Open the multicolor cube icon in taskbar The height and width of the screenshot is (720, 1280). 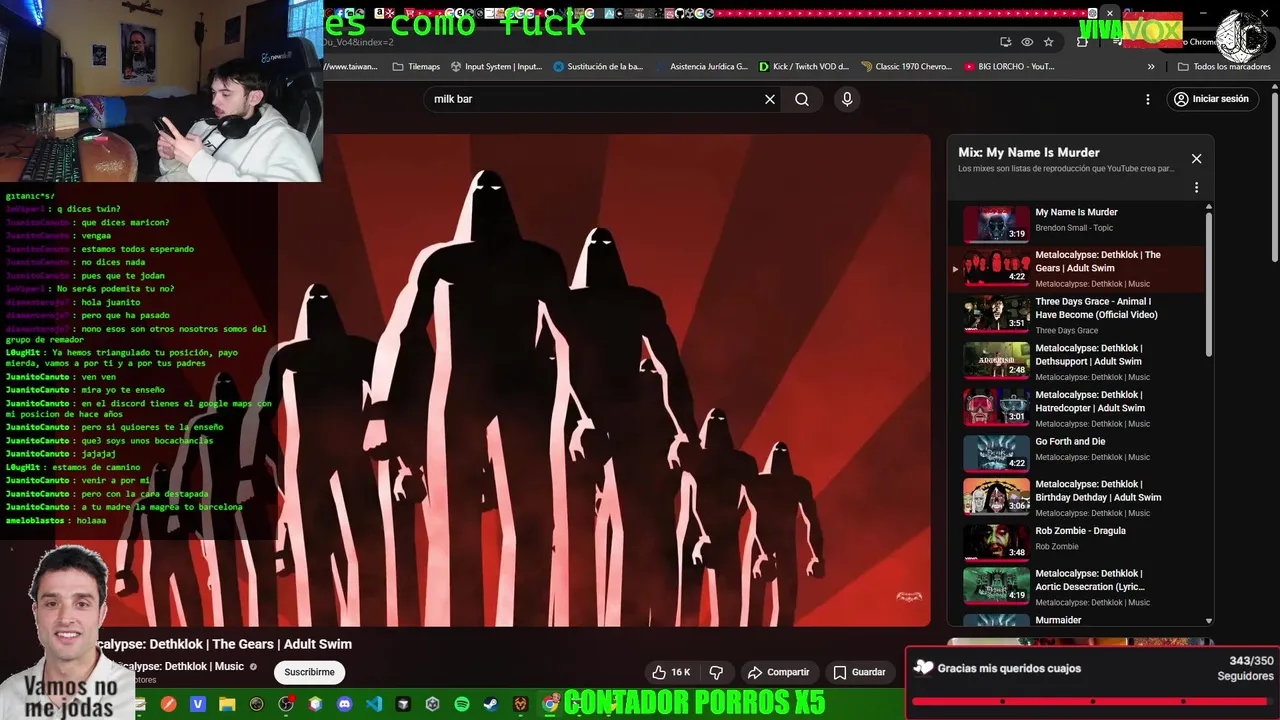(316, 704)
